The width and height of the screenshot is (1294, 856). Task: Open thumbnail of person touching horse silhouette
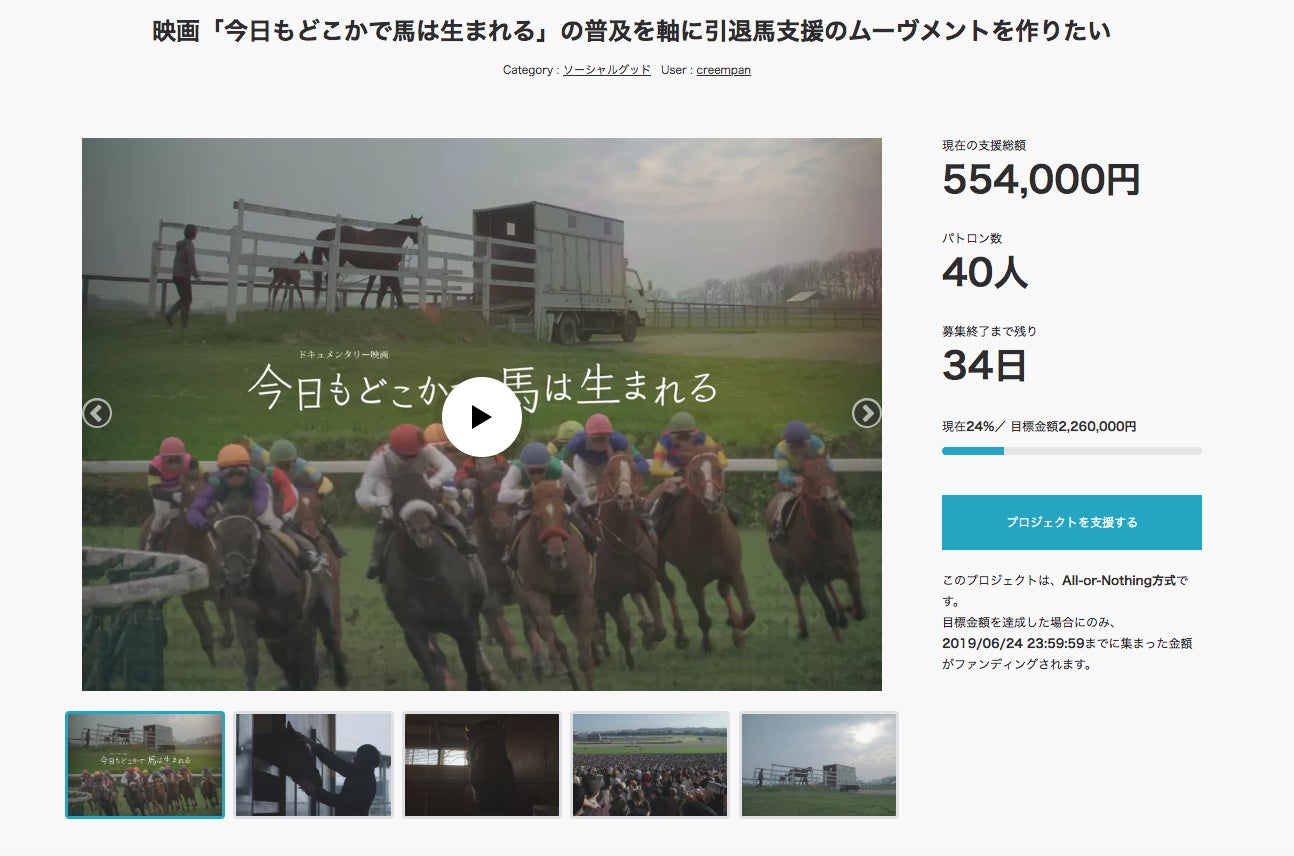point(313,765)
